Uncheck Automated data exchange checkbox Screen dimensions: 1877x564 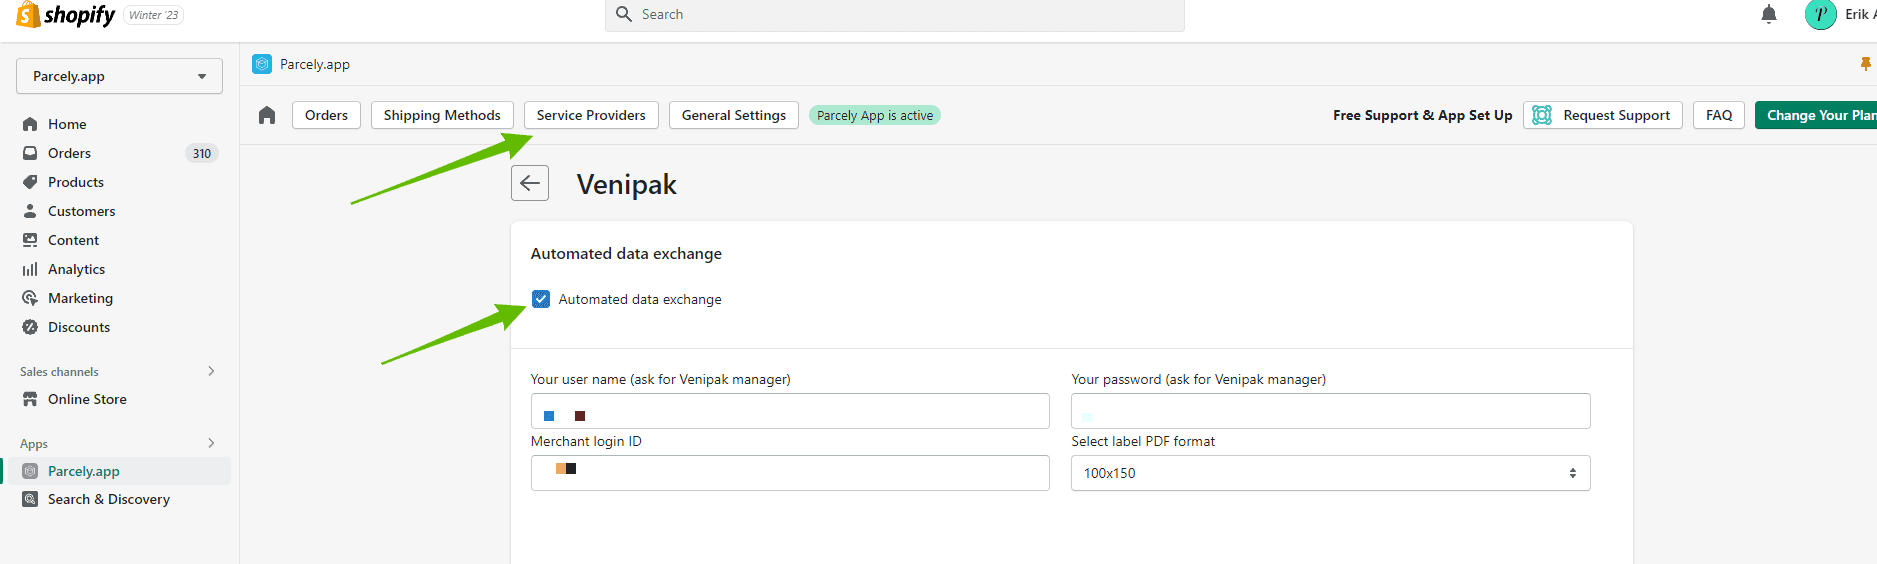pyautogui.click(x=541, y=299)
